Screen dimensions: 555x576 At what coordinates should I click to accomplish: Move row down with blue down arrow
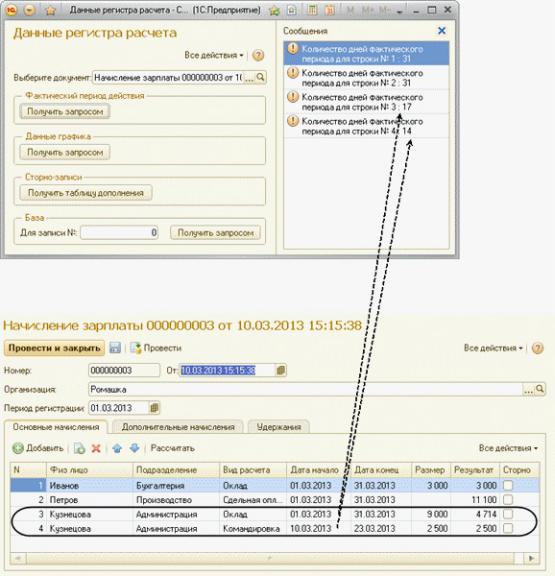click(134, 448)
